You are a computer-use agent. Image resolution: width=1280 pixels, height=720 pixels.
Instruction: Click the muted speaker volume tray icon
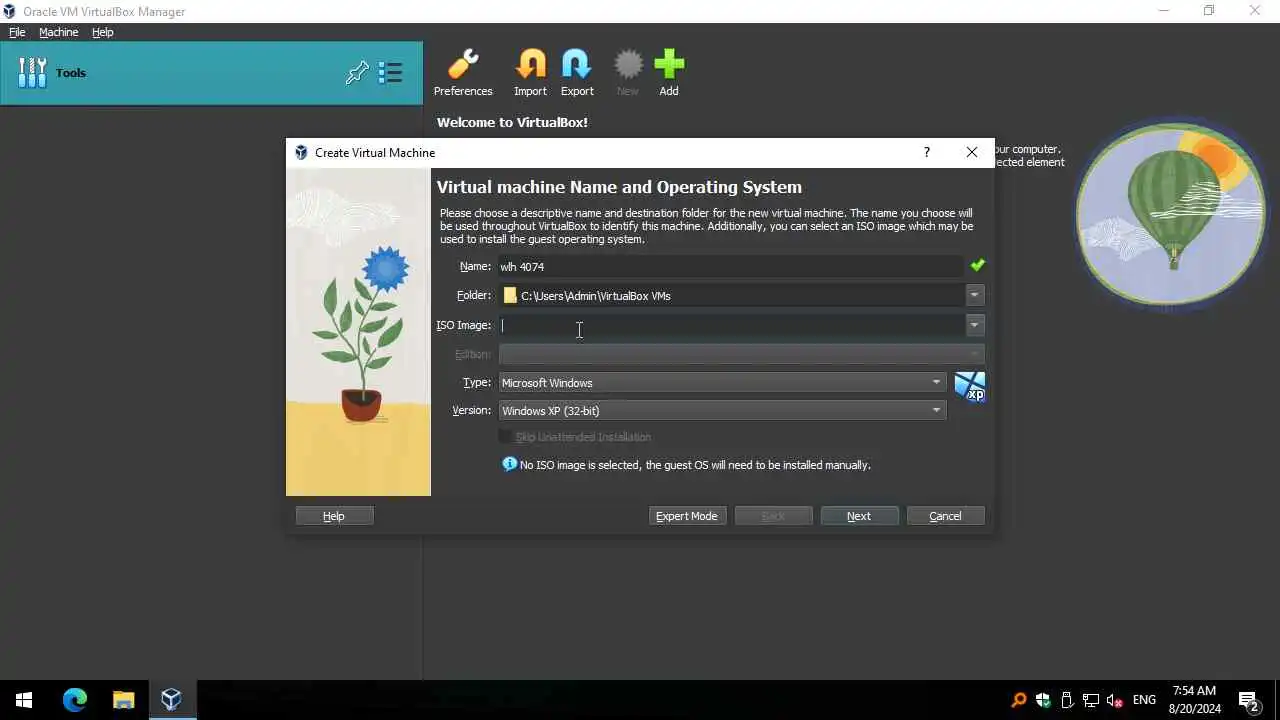pyautogui.click(x=1115, y=700)
